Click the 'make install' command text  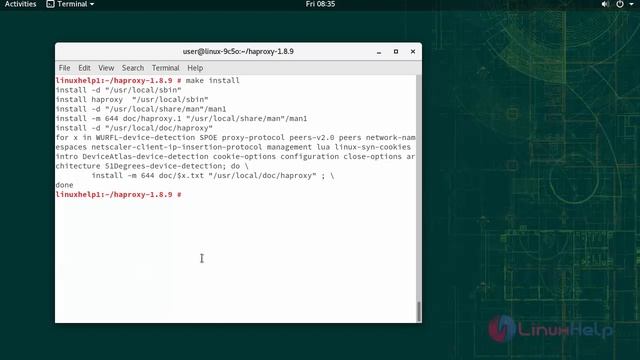(213, 80)
